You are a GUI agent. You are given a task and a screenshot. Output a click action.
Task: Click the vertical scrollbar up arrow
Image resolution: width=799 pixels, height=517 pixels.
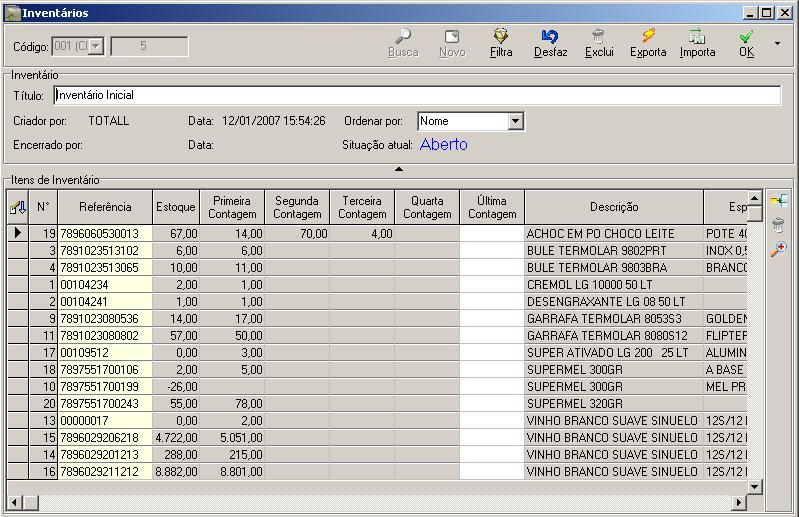[x=755, y=197]
